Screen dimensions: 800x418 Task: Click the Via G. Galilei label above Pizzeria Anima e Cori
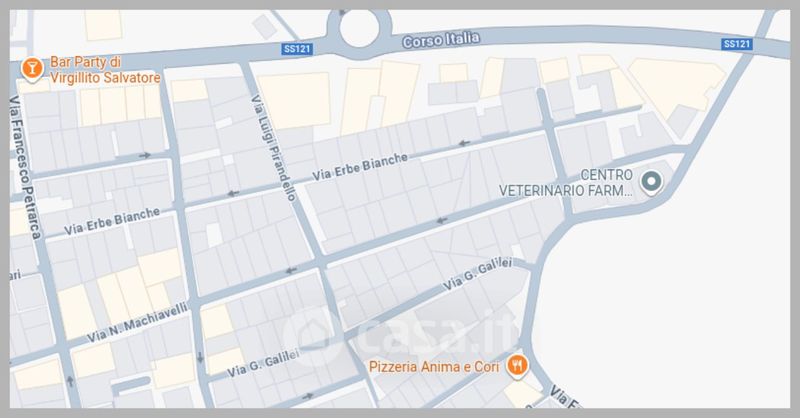(478, 274)
